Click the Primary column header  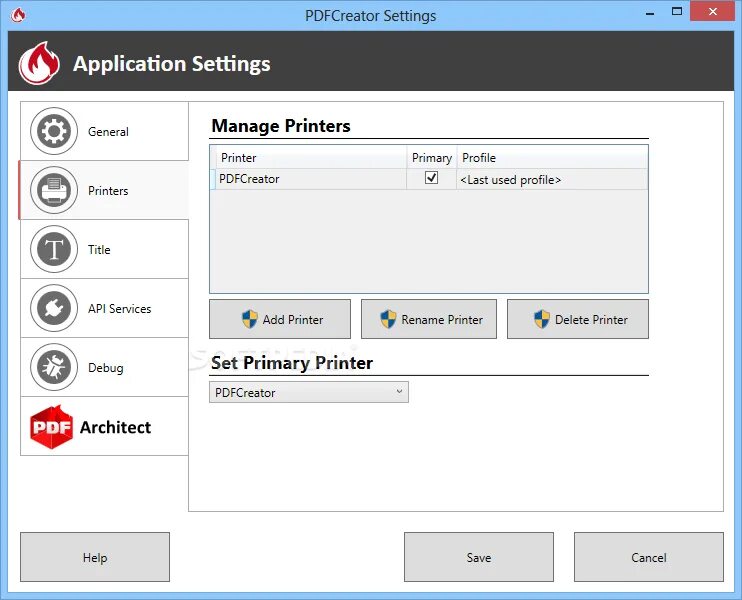tap(432, 158)
